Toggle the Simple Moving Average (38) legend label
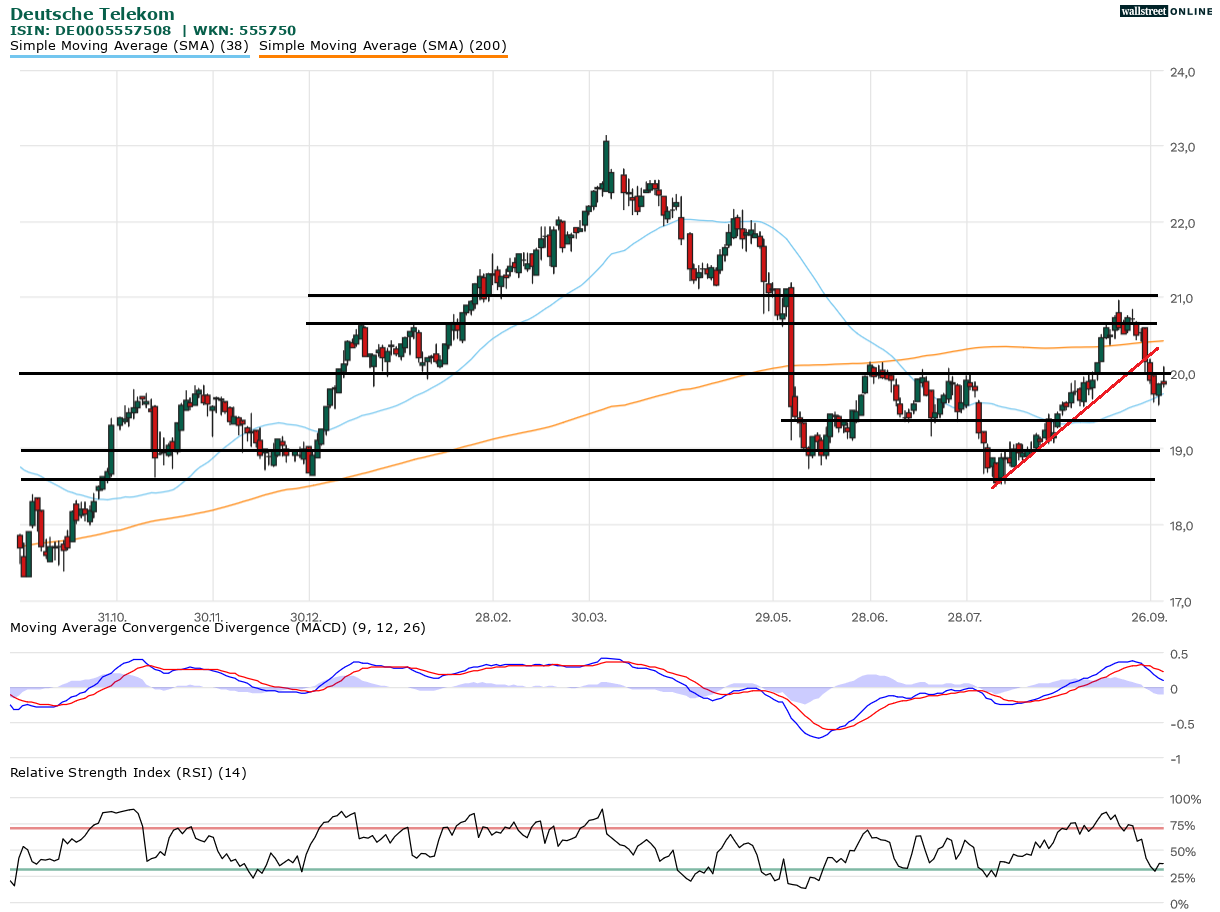Screen dimensions: 1220x912 pyautogui.click(x=129, y=46)
